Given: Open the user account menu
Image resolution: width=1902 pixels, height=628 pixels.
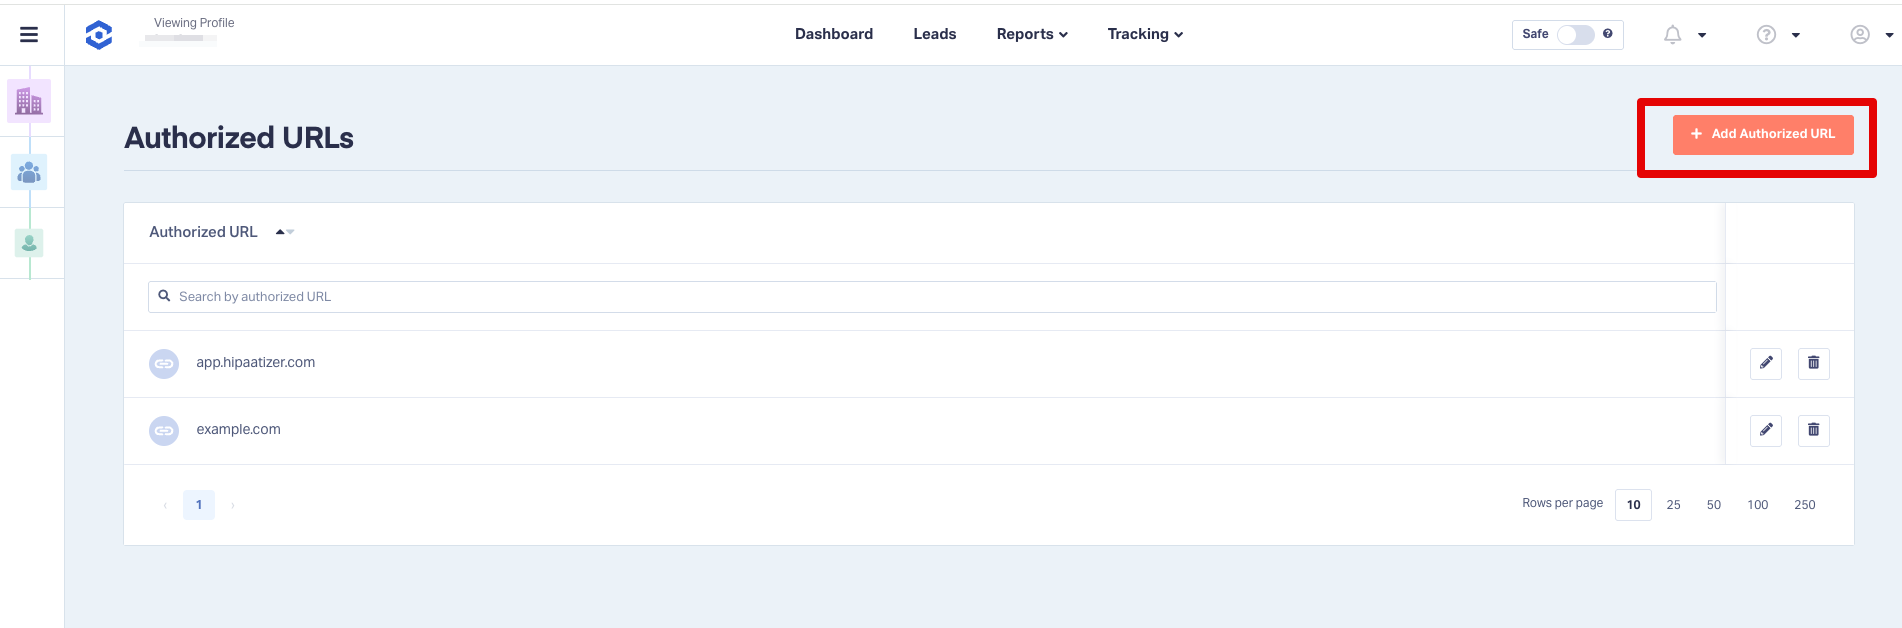Looking at the screenshot, I should tap(1870, 35).
